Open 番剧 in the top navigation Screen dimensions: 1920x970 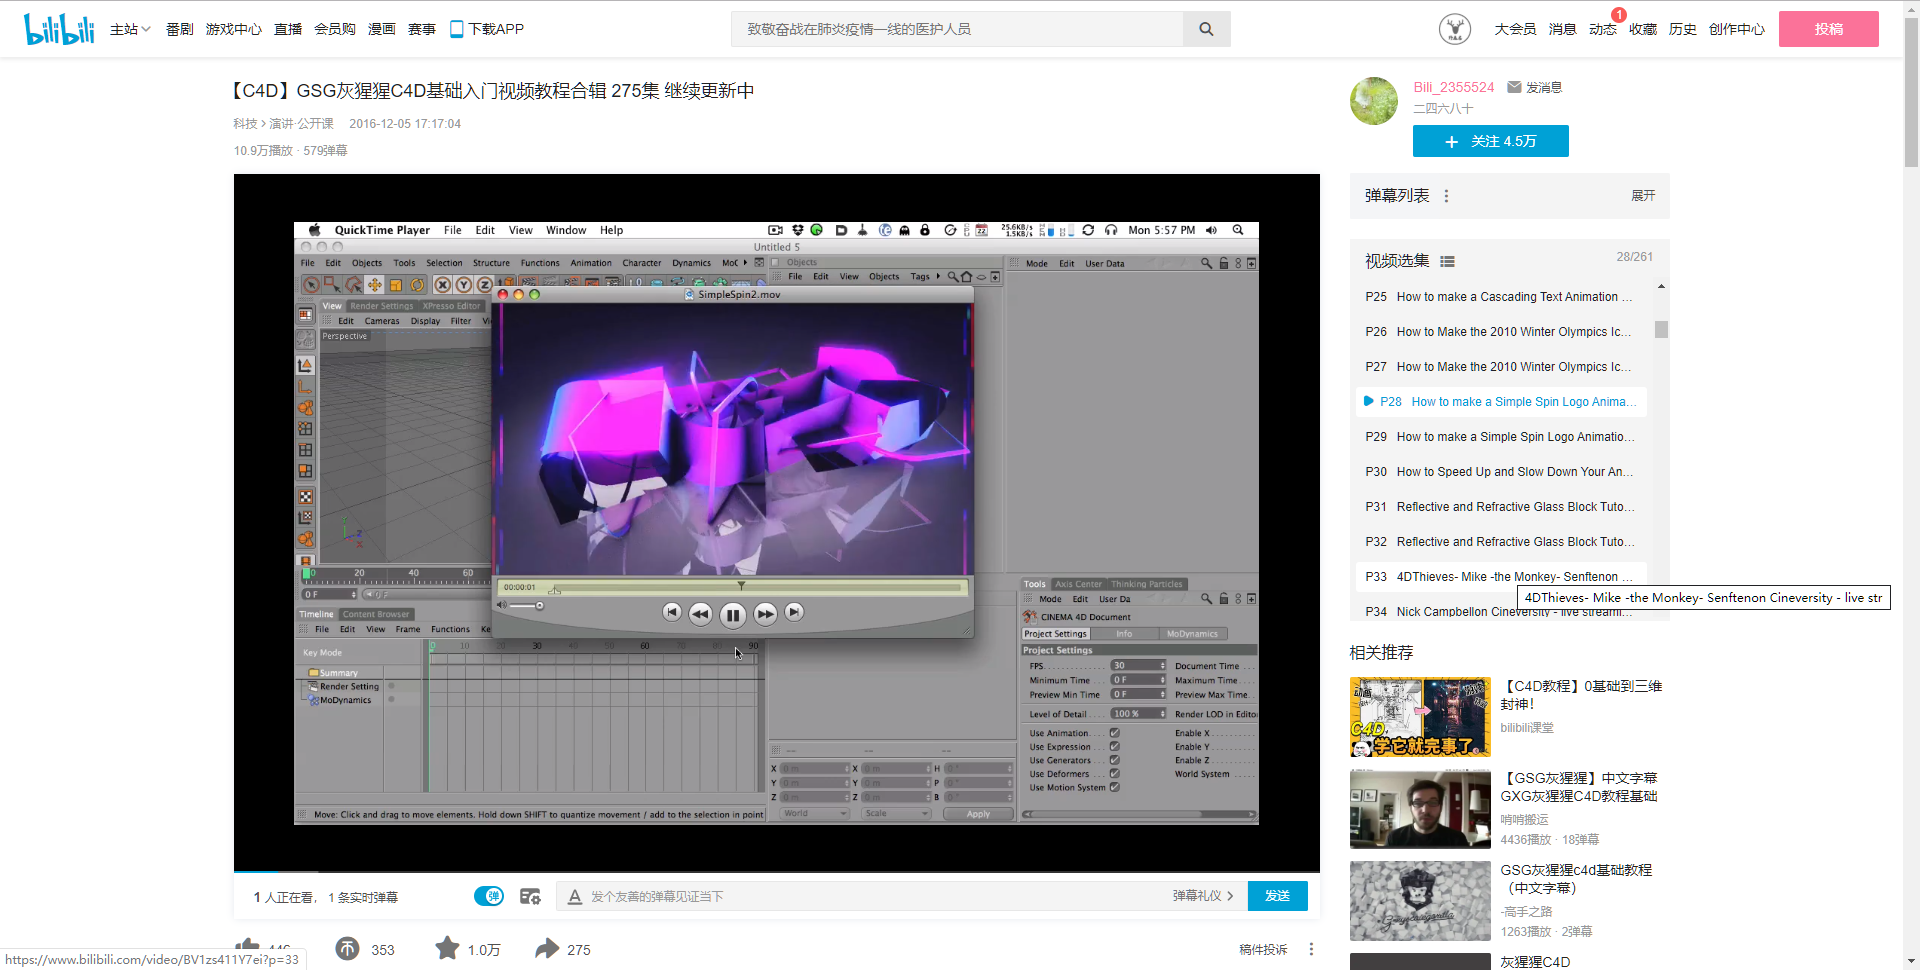[x=179, y=29]
